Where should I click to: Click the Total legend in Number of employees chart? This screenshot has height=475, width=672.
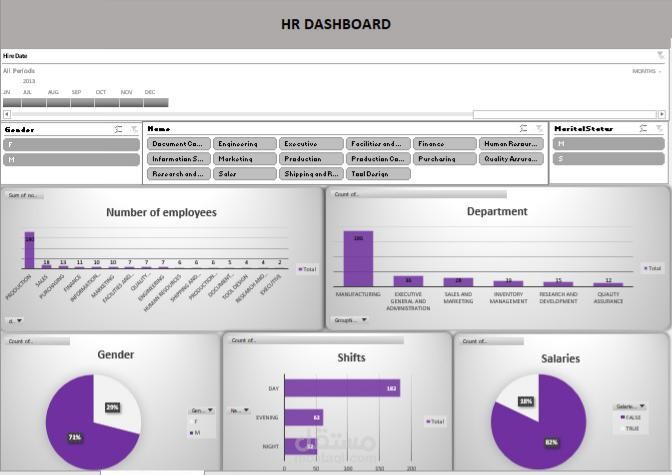[x=307, y=269]
